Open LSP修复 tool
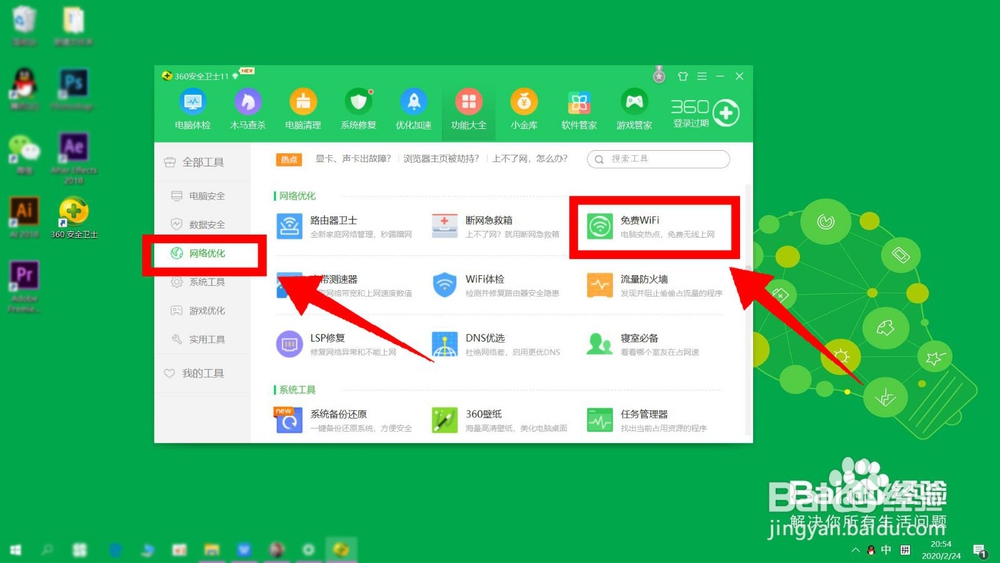The height and width of the screenshot is (563, 1000). click(x=336, y=344)
